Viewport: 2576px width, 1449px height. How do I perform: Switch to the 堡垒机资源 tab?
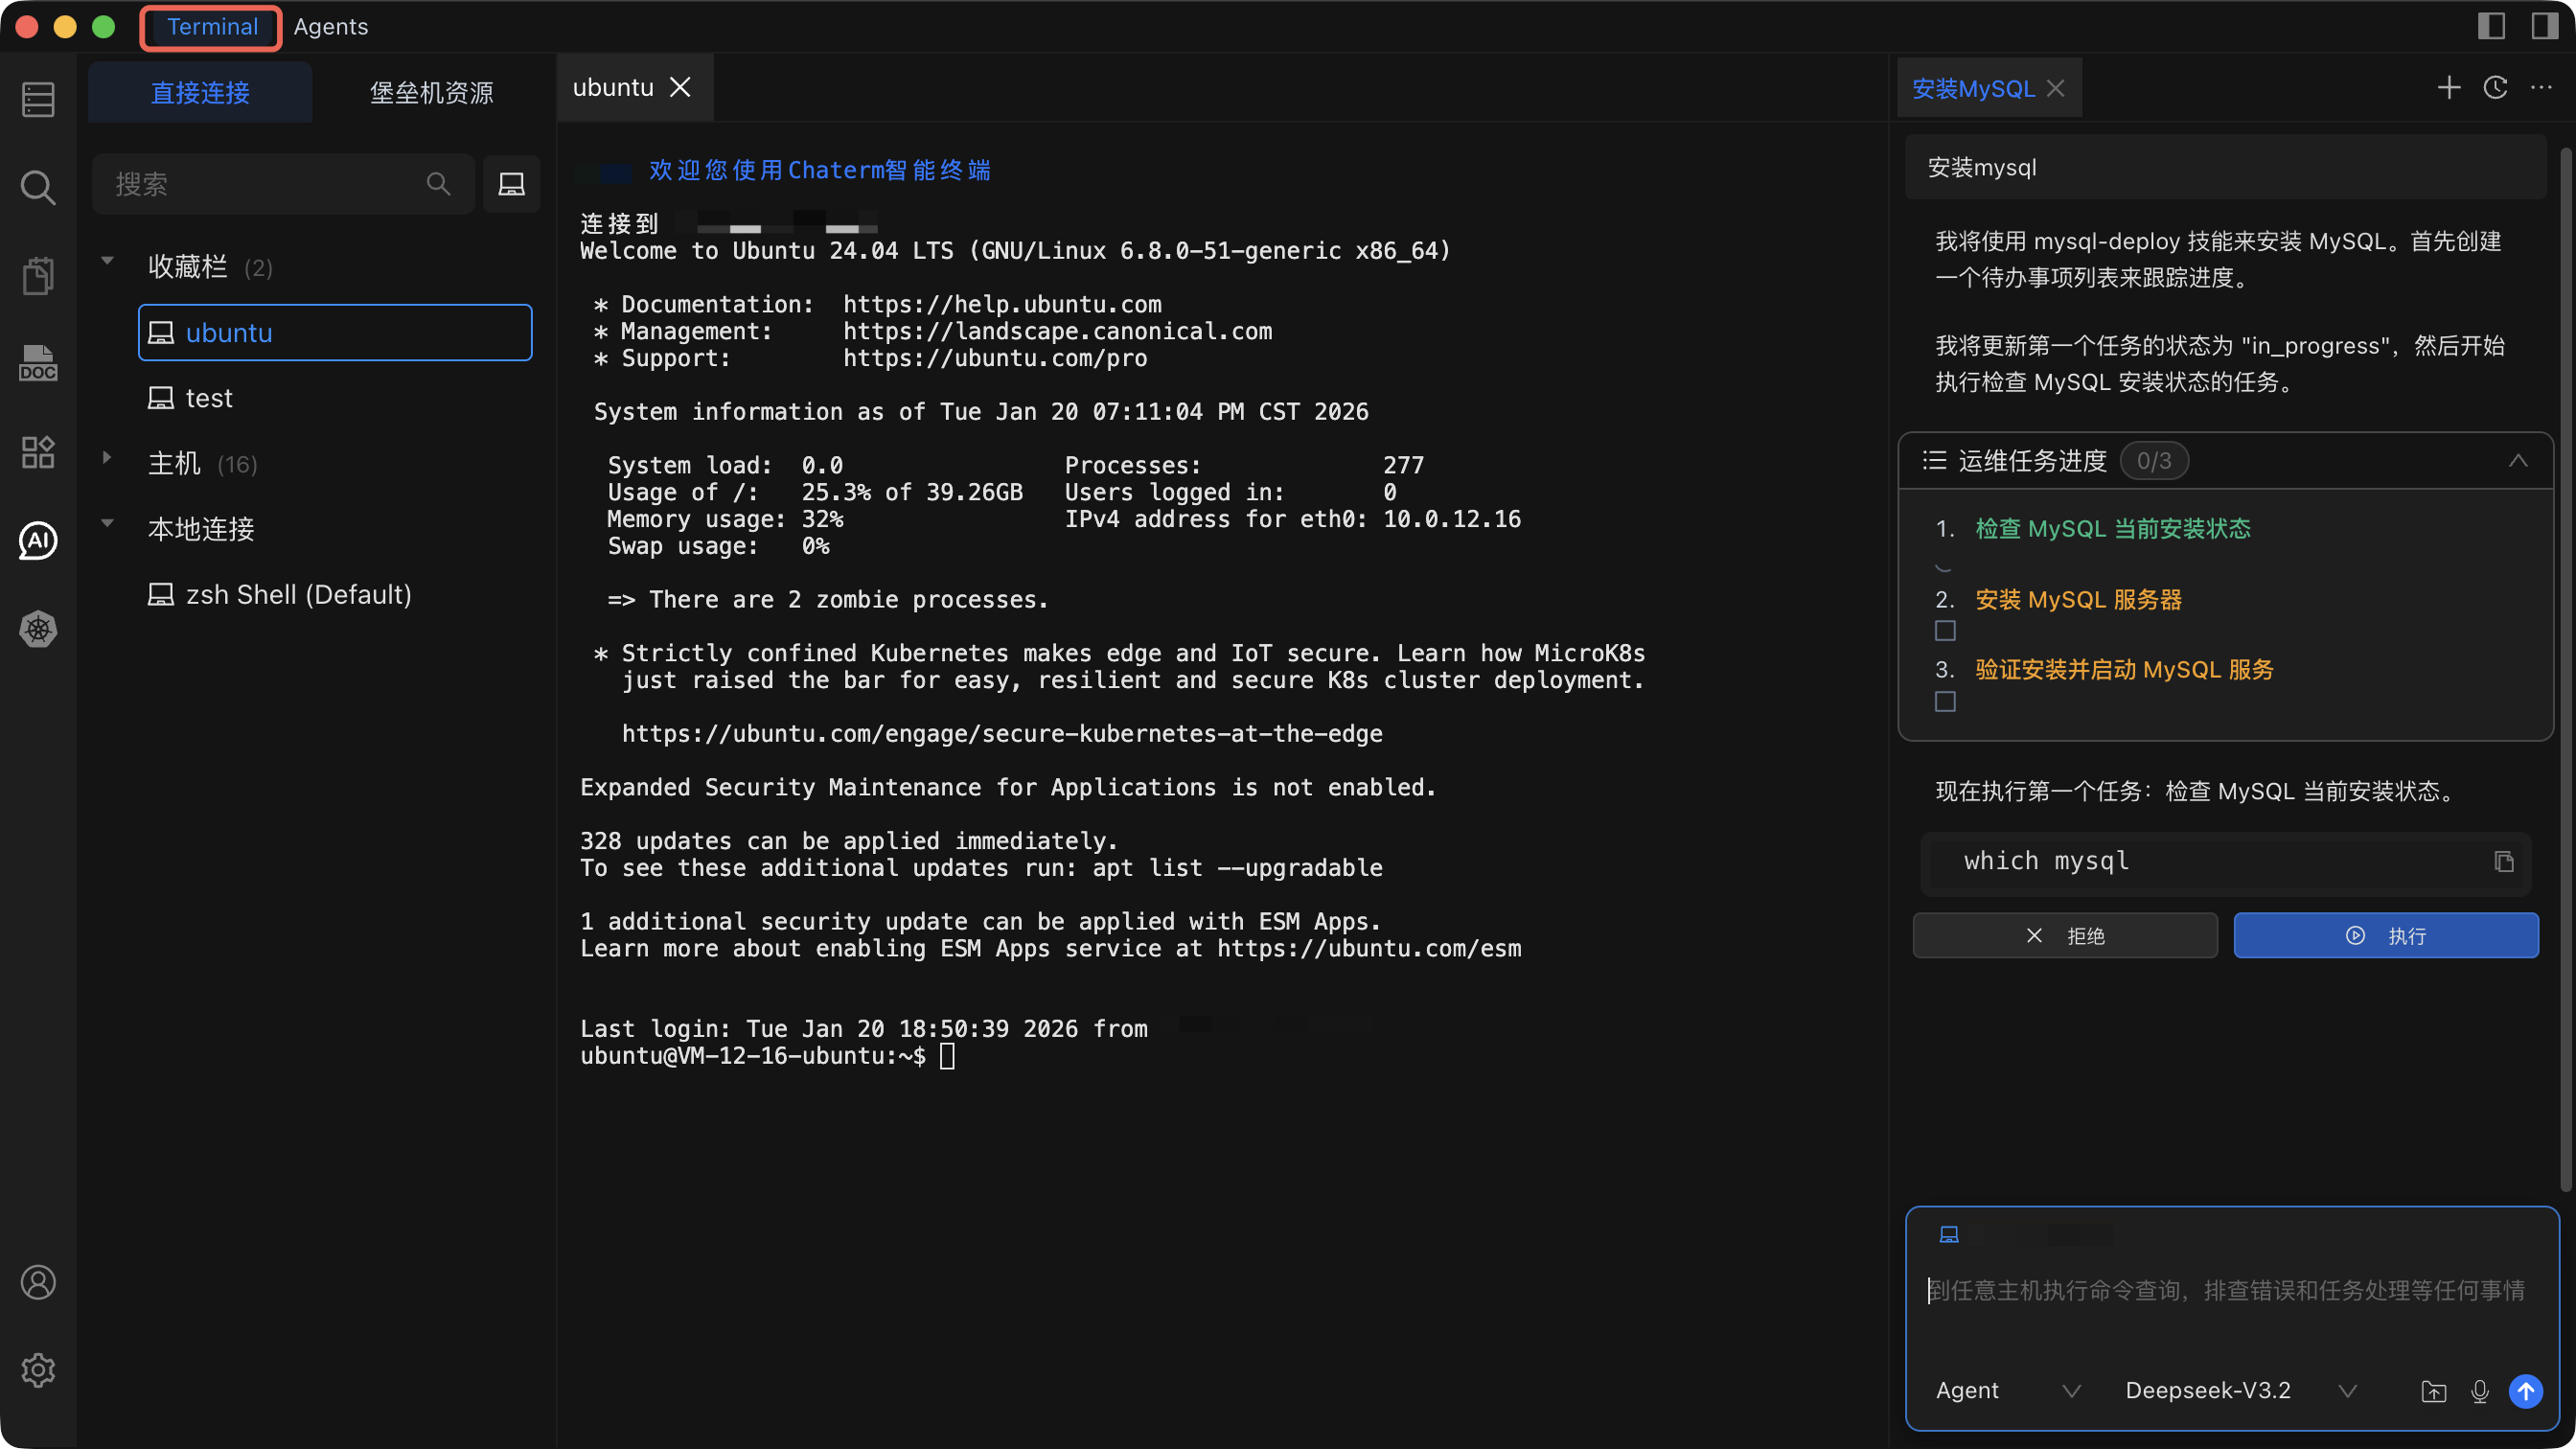point(432,93)
